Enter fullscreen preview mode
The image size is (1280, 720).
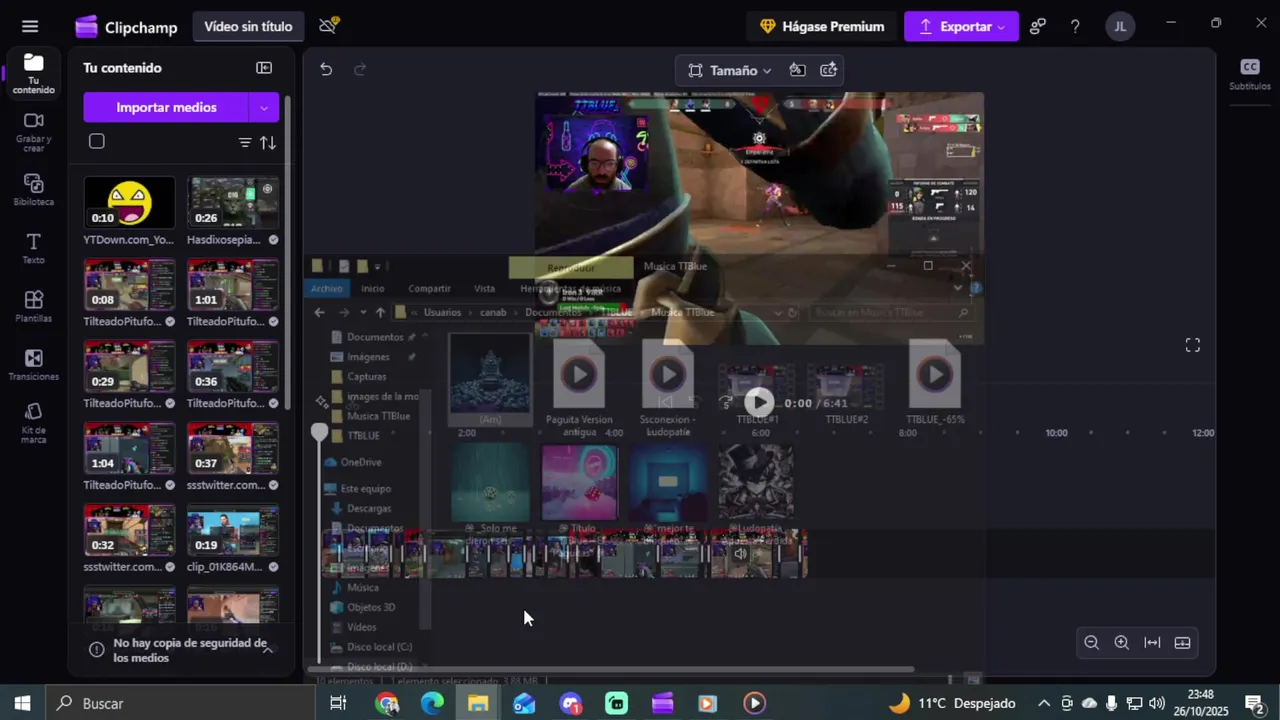click(x=1193, y=345)
